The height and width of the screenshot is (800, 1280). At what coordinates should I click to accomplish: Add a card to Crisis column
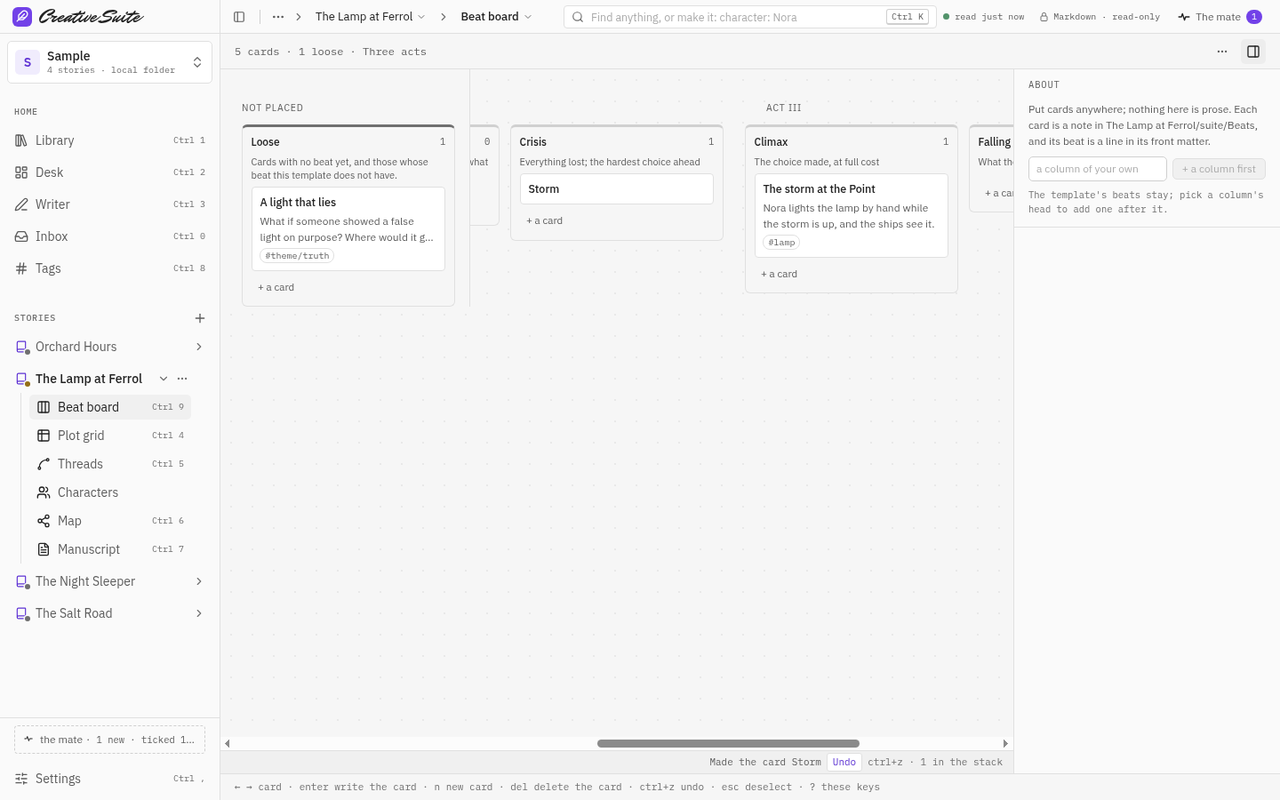click(x=544, y=221)
